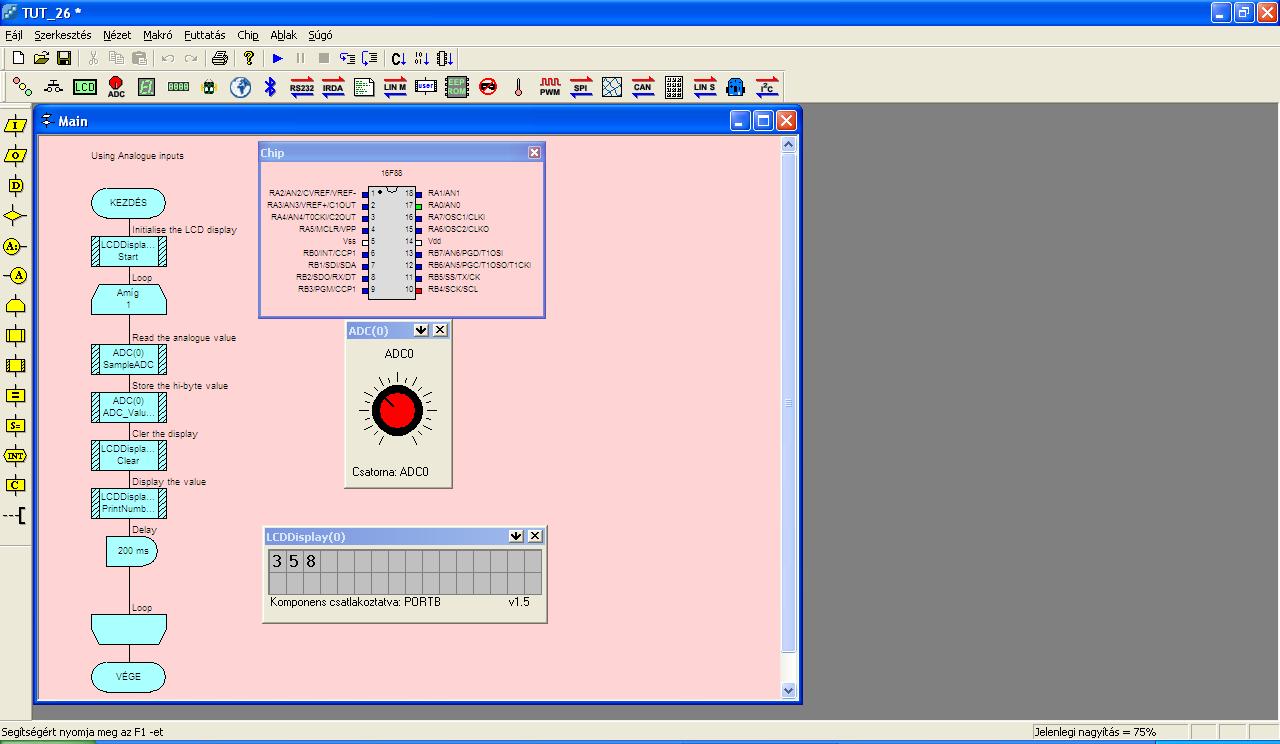This screenshot has height=744, width=1280.
Task: Open the Nézet menu
Action: click(x=117, y=35)
